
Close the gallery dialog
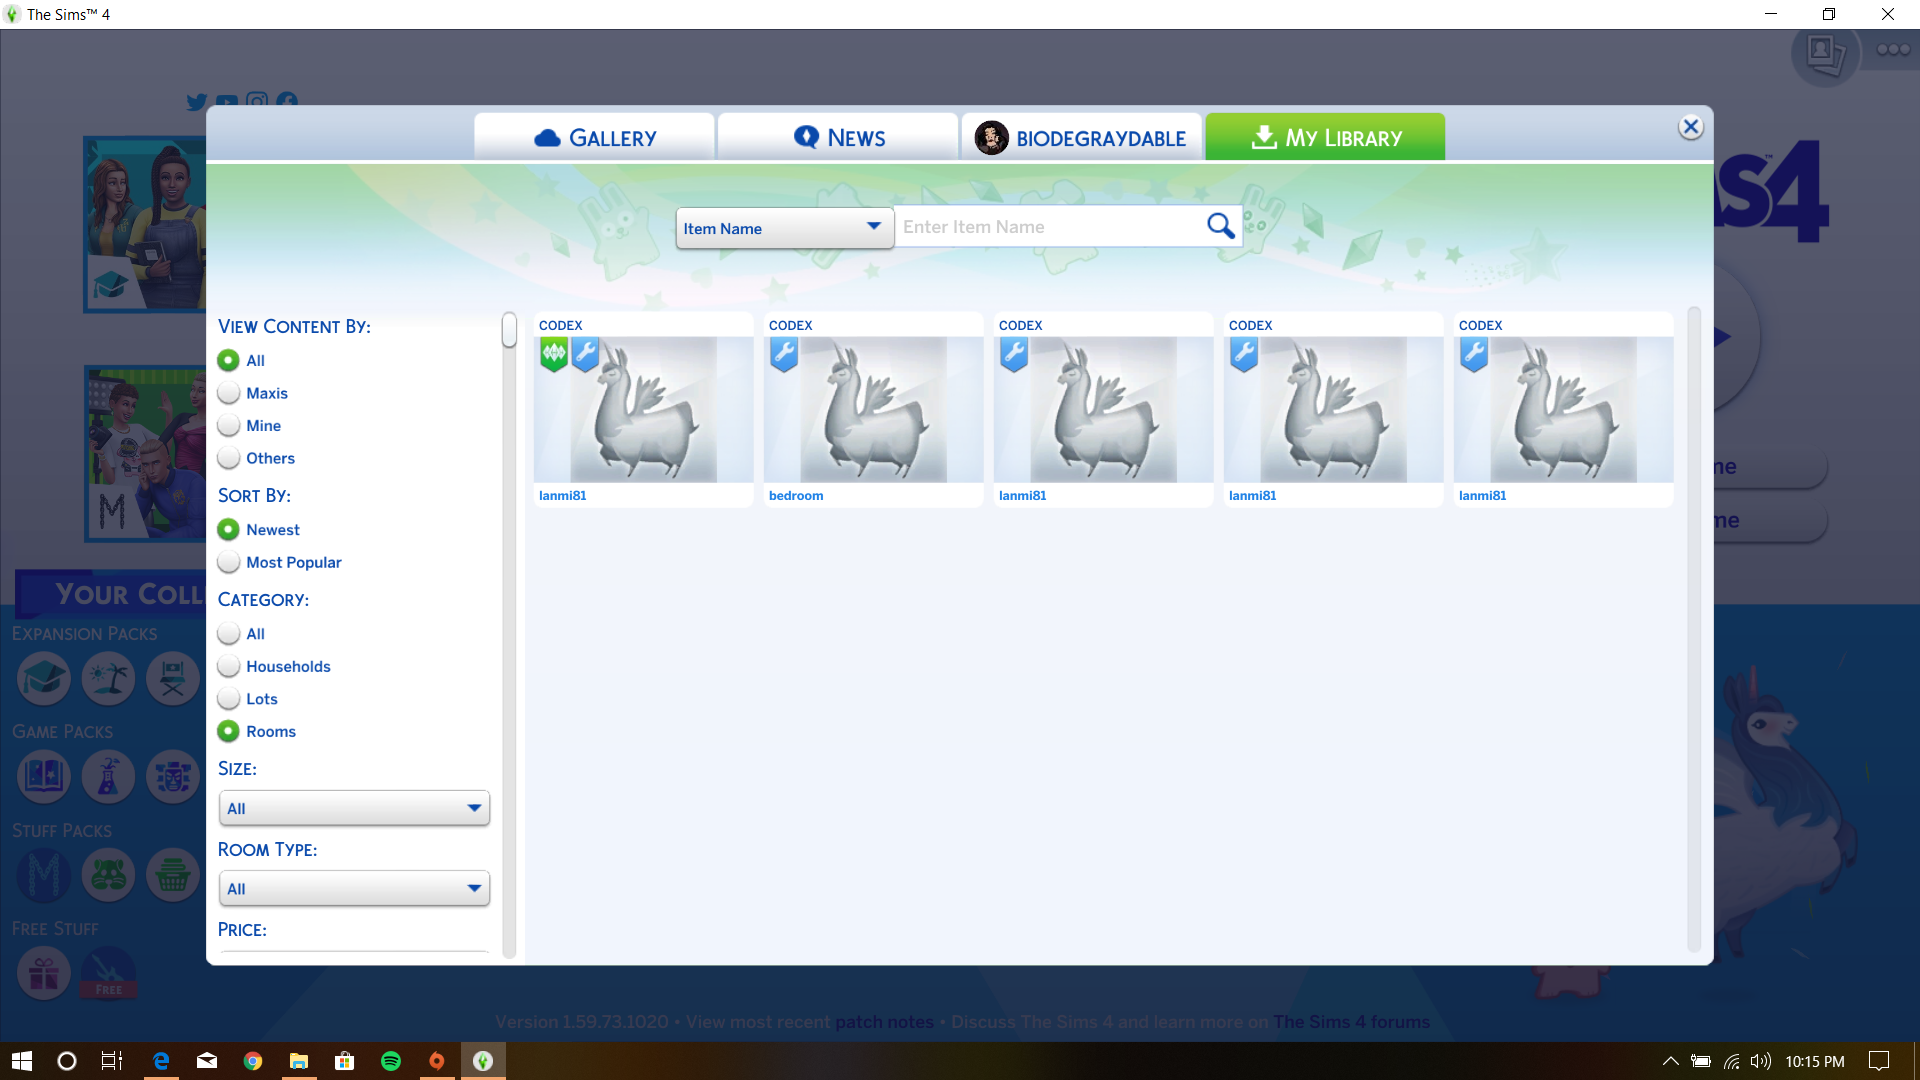click(1690, 127)
